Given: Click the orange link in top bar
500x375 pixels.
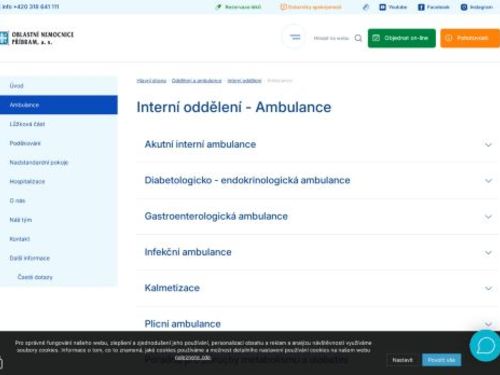Looking at the screenshot, I should (311, 7).
